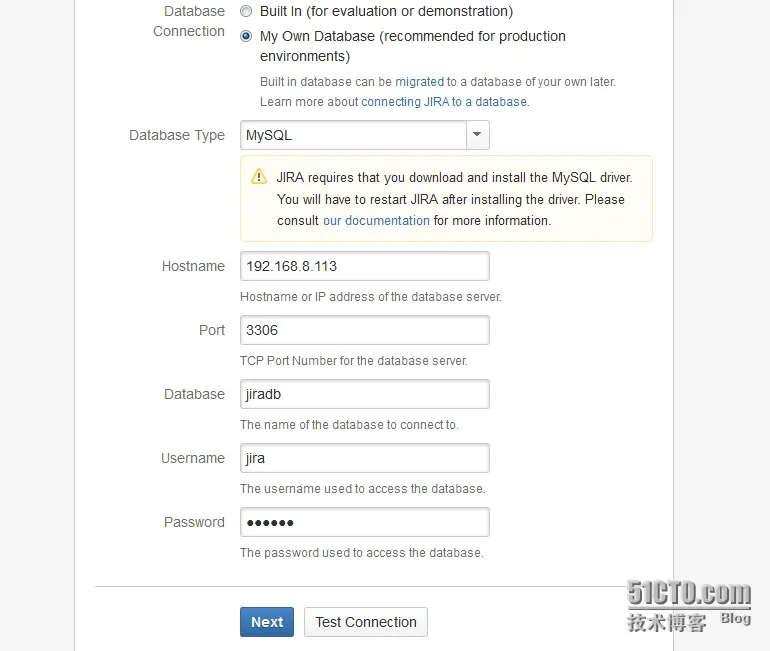Focus the masked Password input field
This screenshot has height=651, width=770.
[x=364, y=522]
